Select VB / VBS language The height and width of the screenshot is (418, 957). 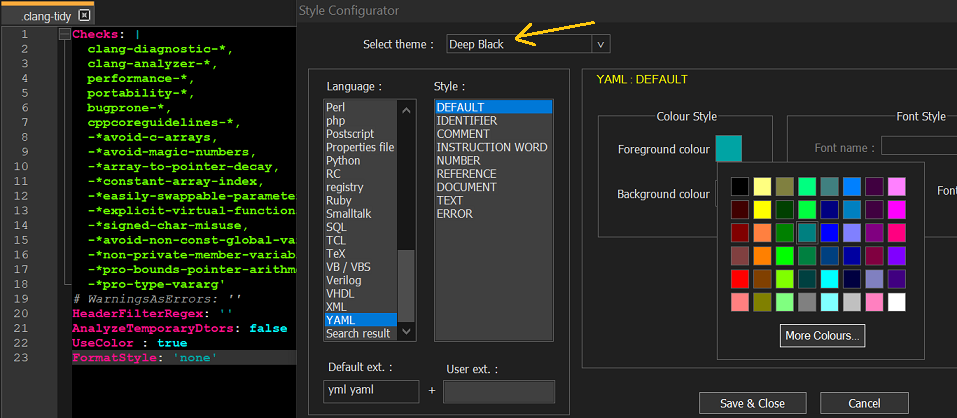(360, 267)
